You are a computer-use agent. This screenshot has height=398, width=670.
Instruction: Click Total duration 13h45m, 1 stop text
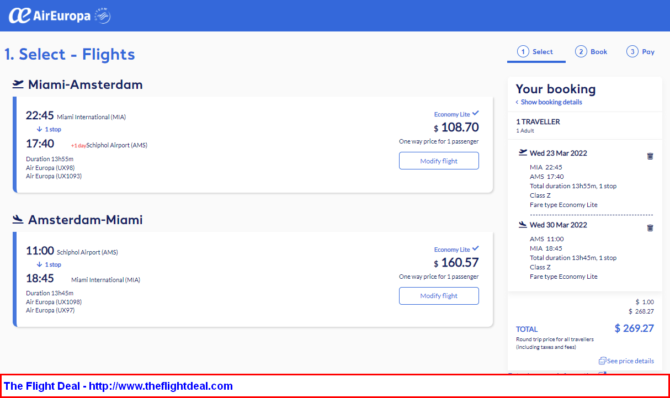[x=573, y=258]
